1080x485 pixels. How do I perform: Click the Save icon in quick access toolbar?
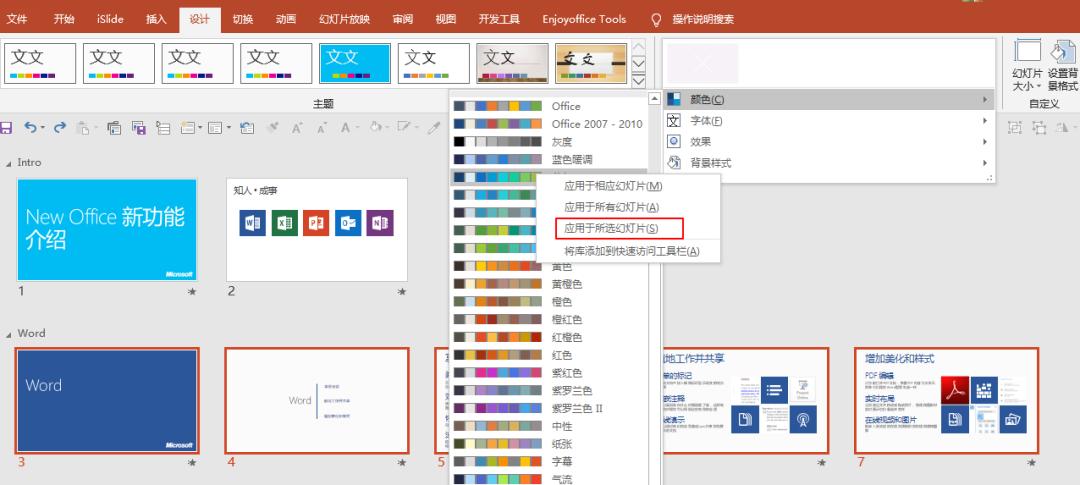point(6,127)
